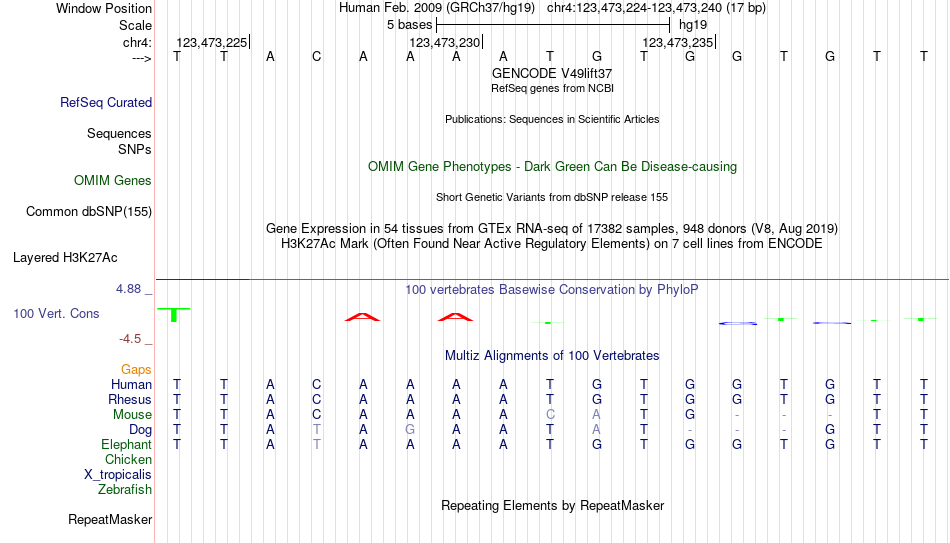Select the Dog species row label
Image resolution: width=950 pixels, height=543 pixels.
tap(141, 430)
